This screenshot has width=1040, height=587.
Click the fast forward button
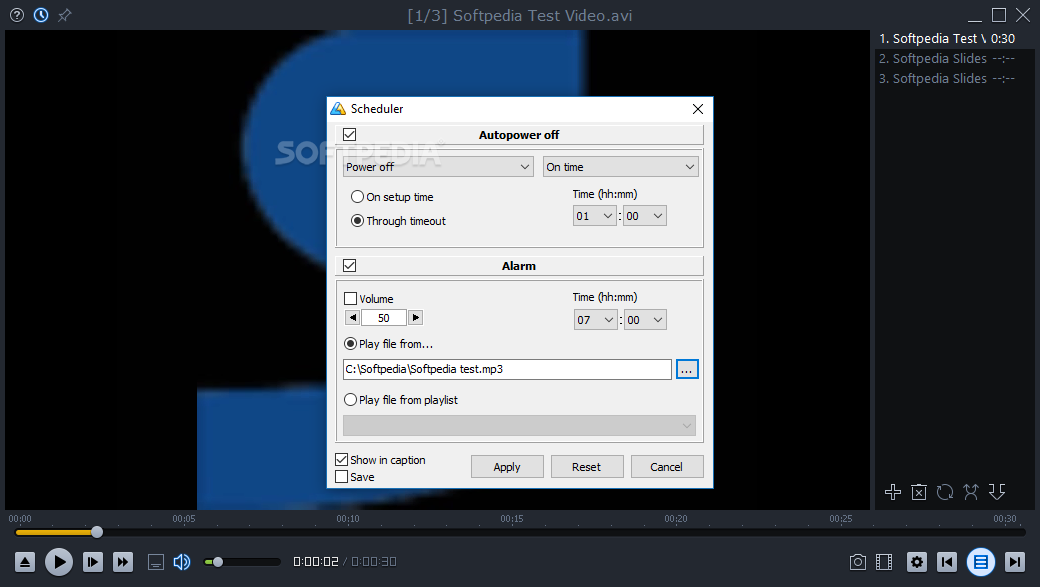(123, 562)
